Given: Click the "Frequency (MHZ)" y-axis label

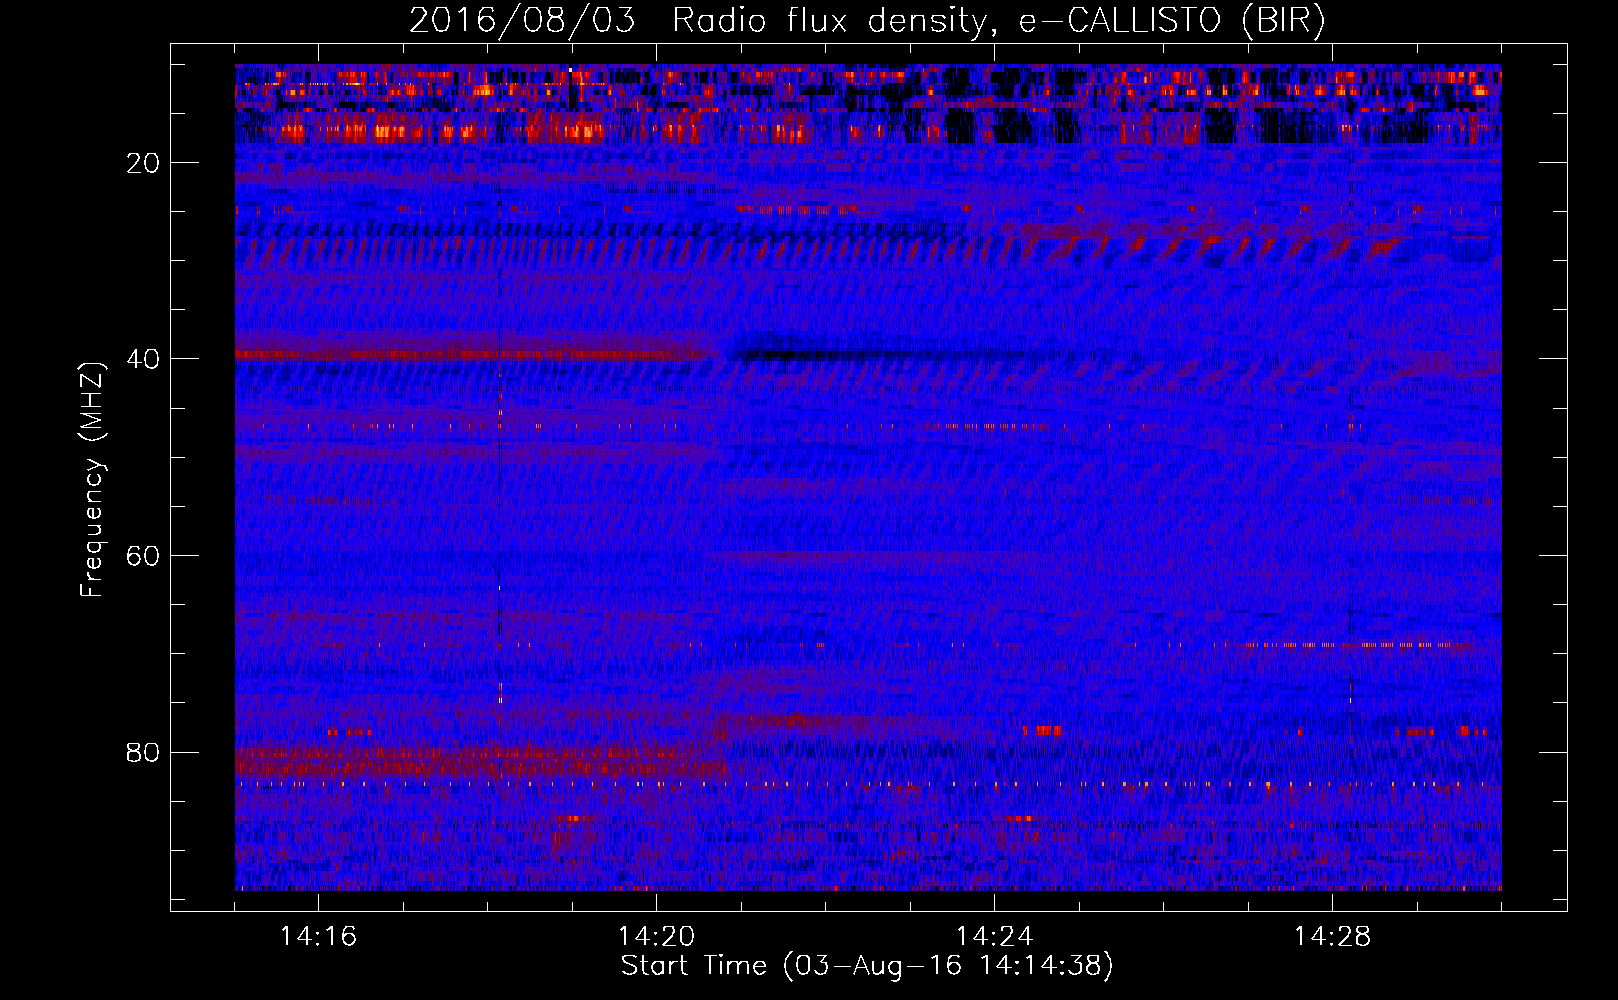Looking at the screenshot, I should point(92,480).
